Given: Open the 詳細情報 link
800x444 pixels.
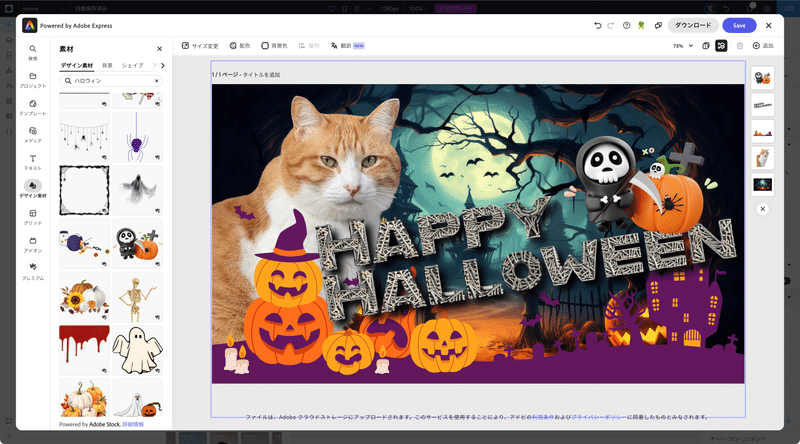Looking at the screenshot, I should [133, 424].
